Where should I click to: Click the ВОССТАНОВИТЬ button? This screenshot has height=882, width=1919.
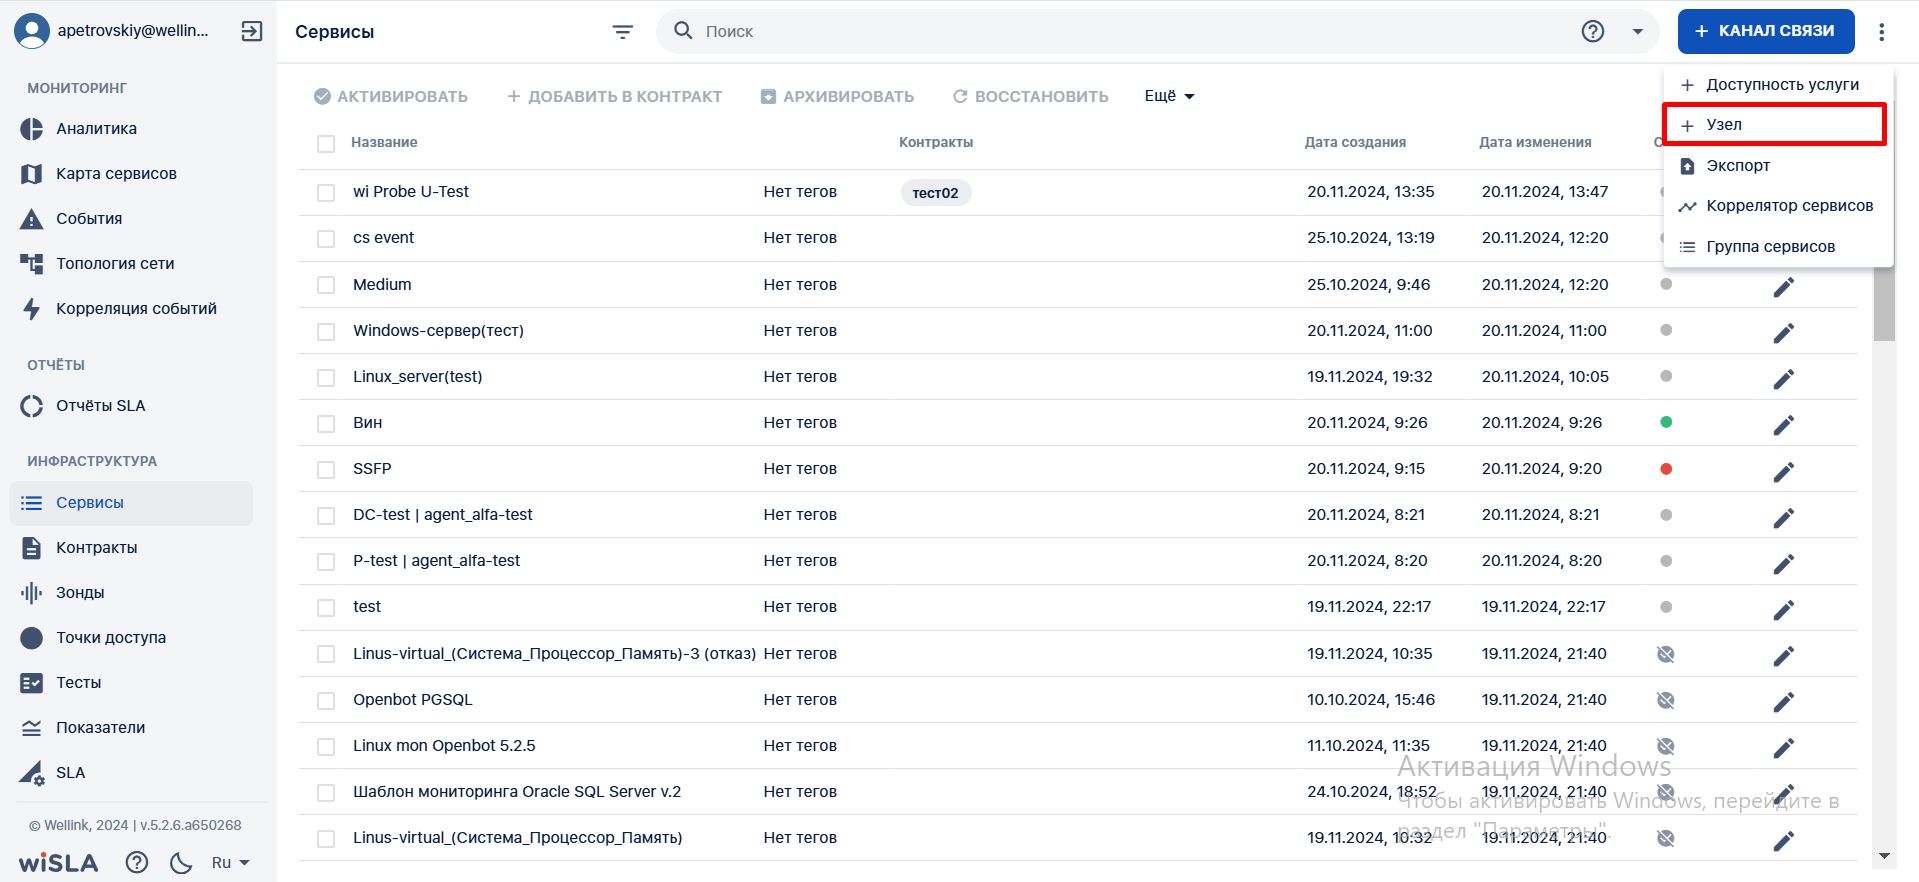pos(1031,97)
